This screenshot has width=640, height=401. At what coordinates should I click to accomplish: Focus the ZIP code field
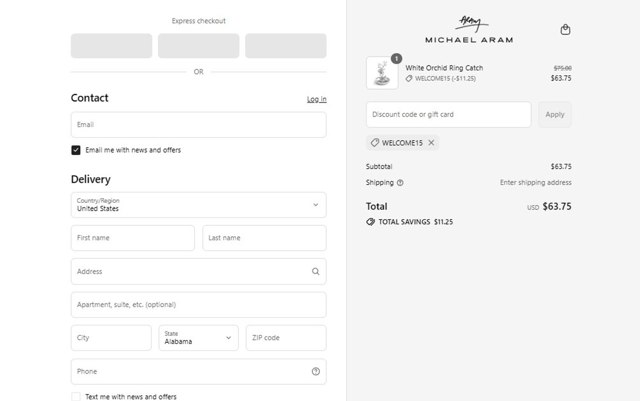[x=286, y=338]
